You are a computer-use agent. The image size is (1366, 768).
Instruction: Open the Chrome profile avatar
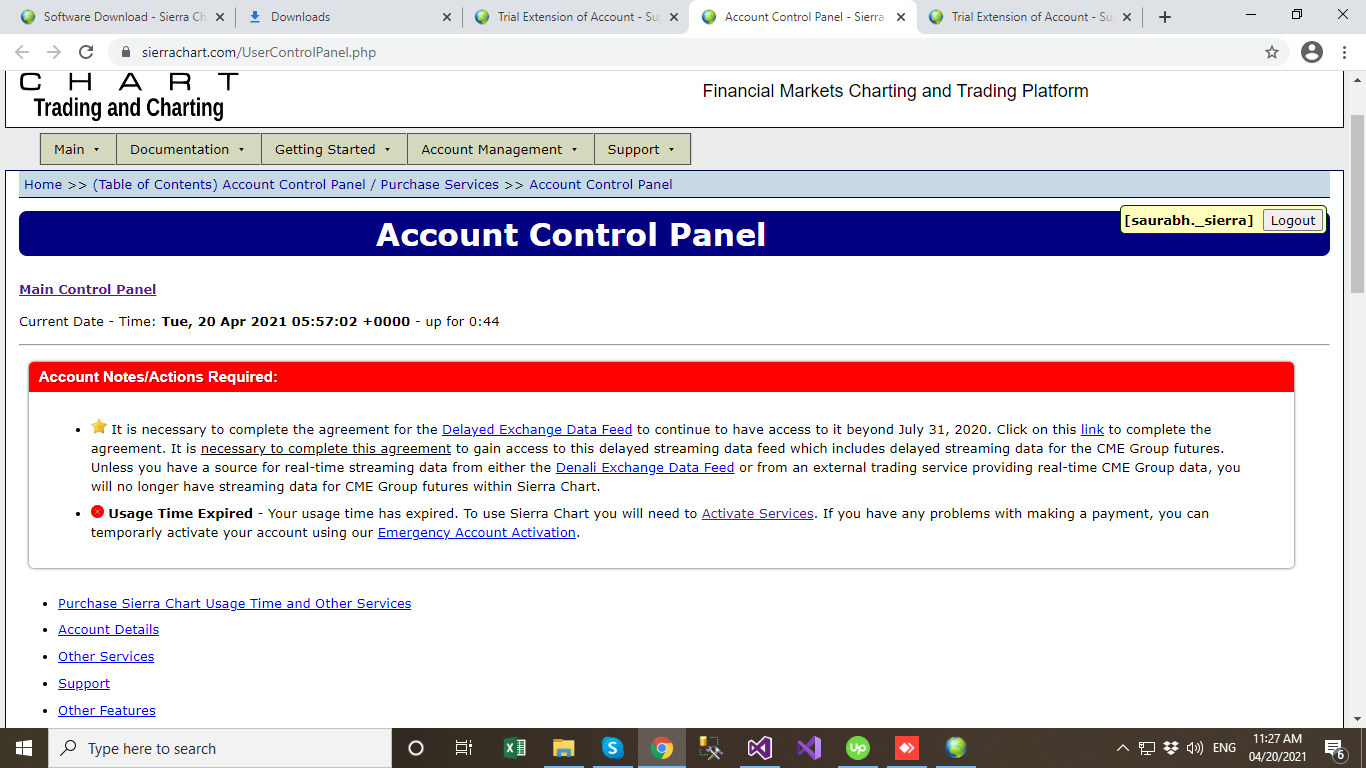tap(1312, 52)
